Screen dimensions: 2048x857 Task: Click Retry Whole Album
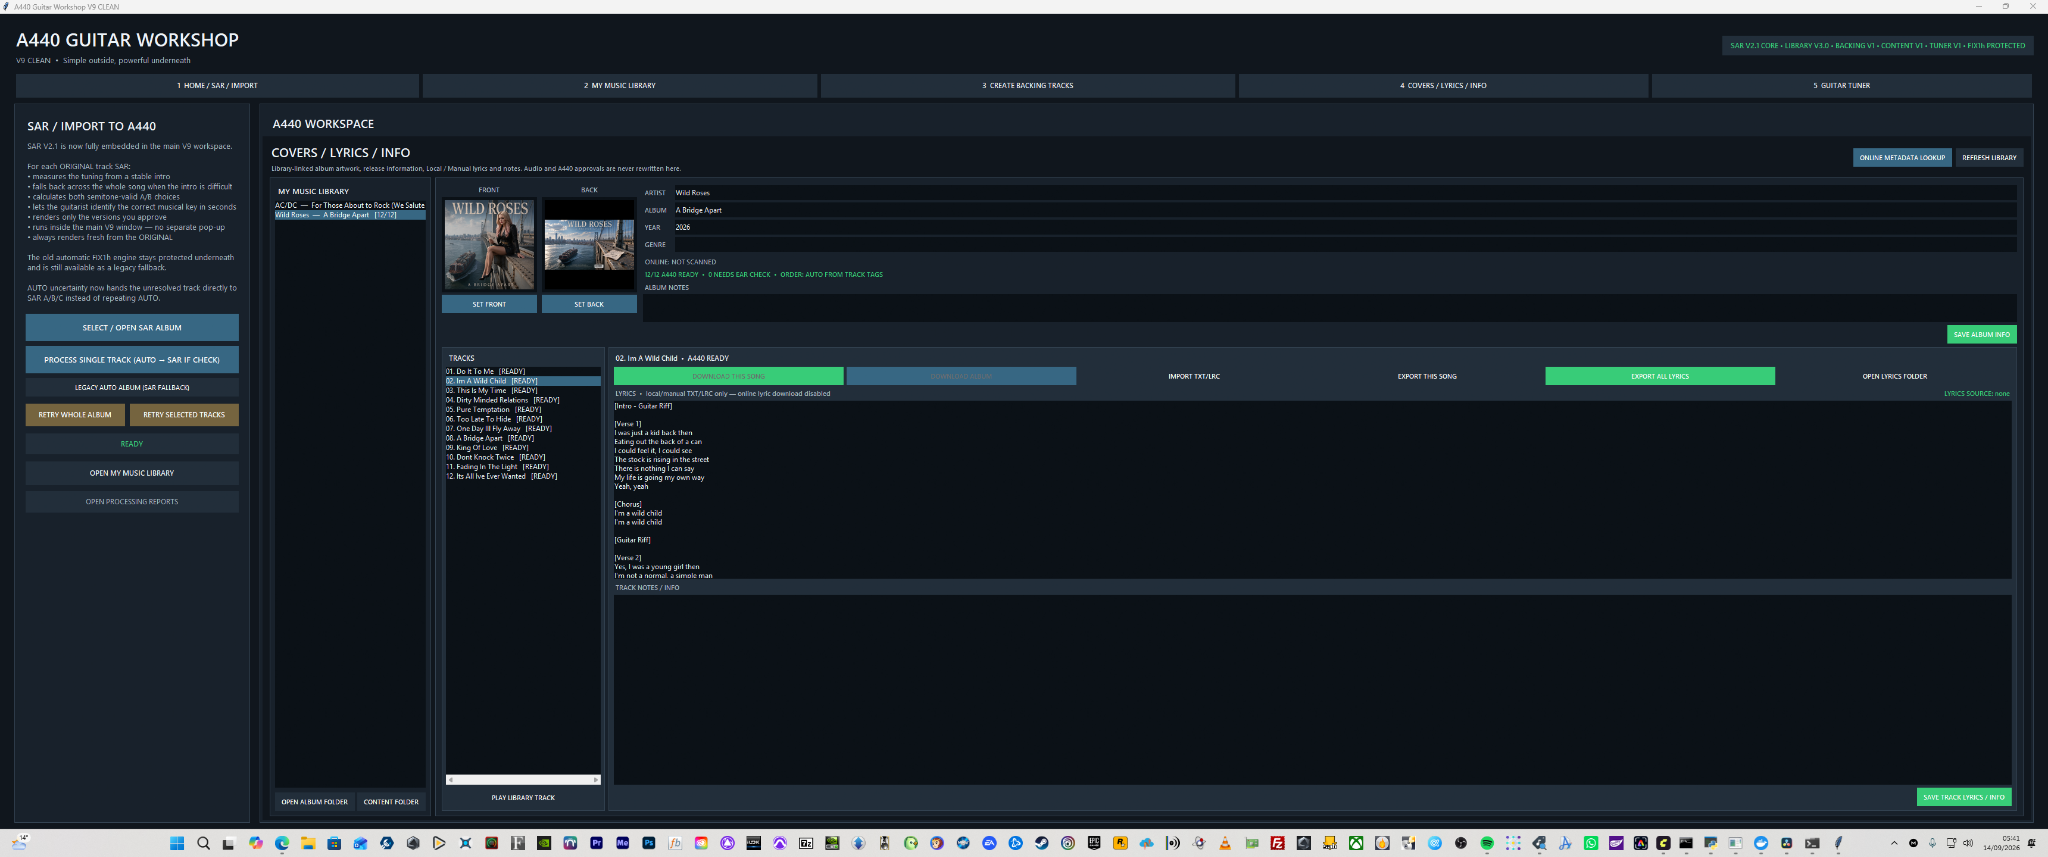click(x=75, y=415)
